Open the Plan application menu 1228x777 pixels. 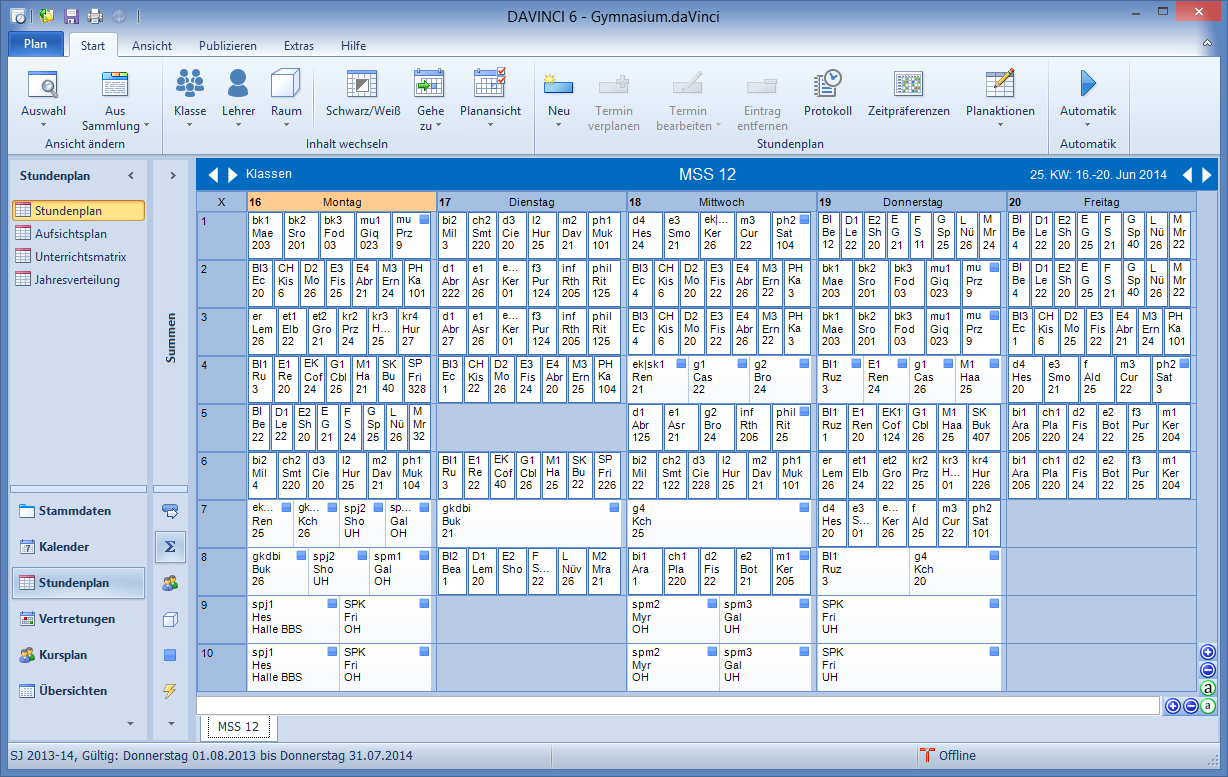tap(36, 44)
